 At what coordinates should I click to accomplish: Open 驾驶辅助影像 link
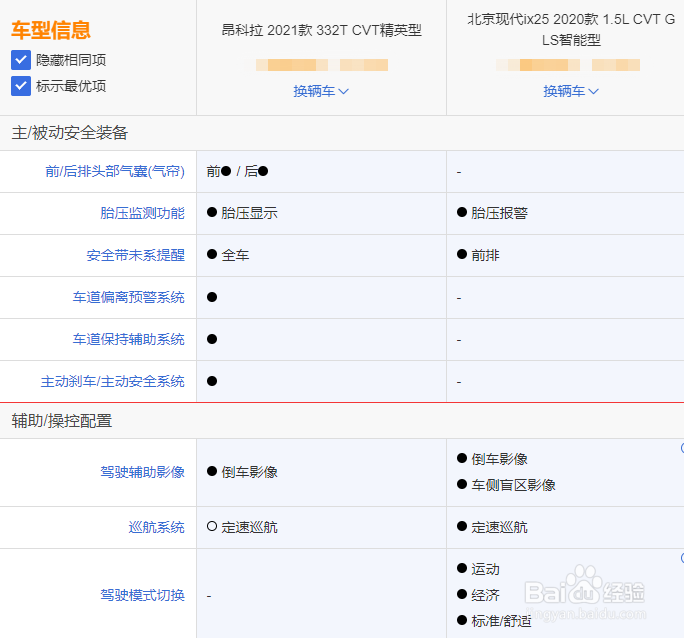[143, 472]
